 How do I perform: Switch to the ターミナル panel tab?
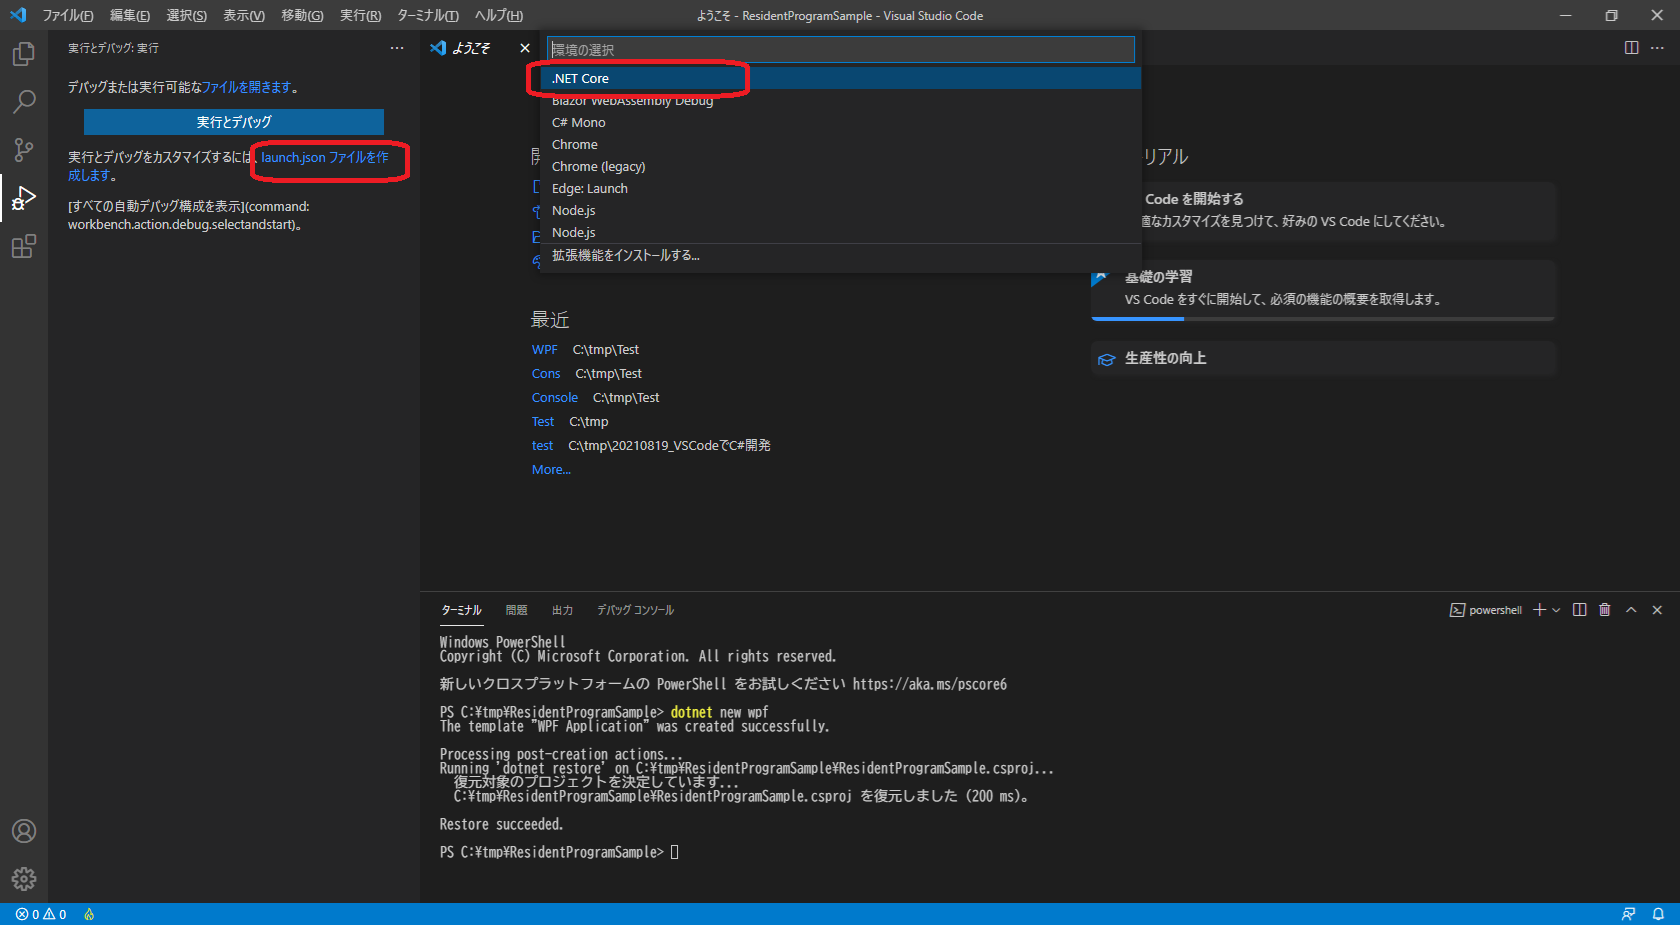461,610
